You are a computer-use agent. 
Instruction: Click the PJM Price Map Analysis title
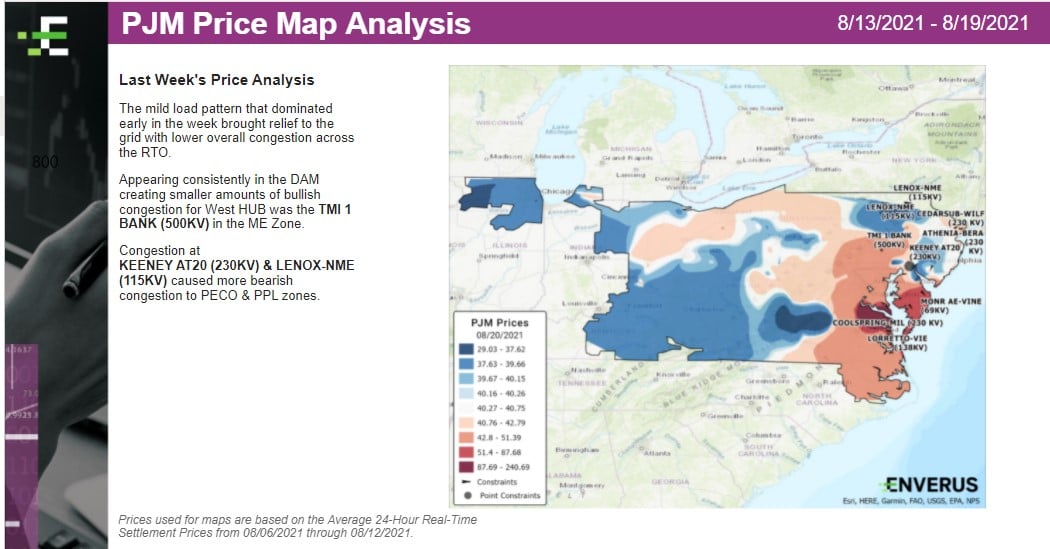296,23
